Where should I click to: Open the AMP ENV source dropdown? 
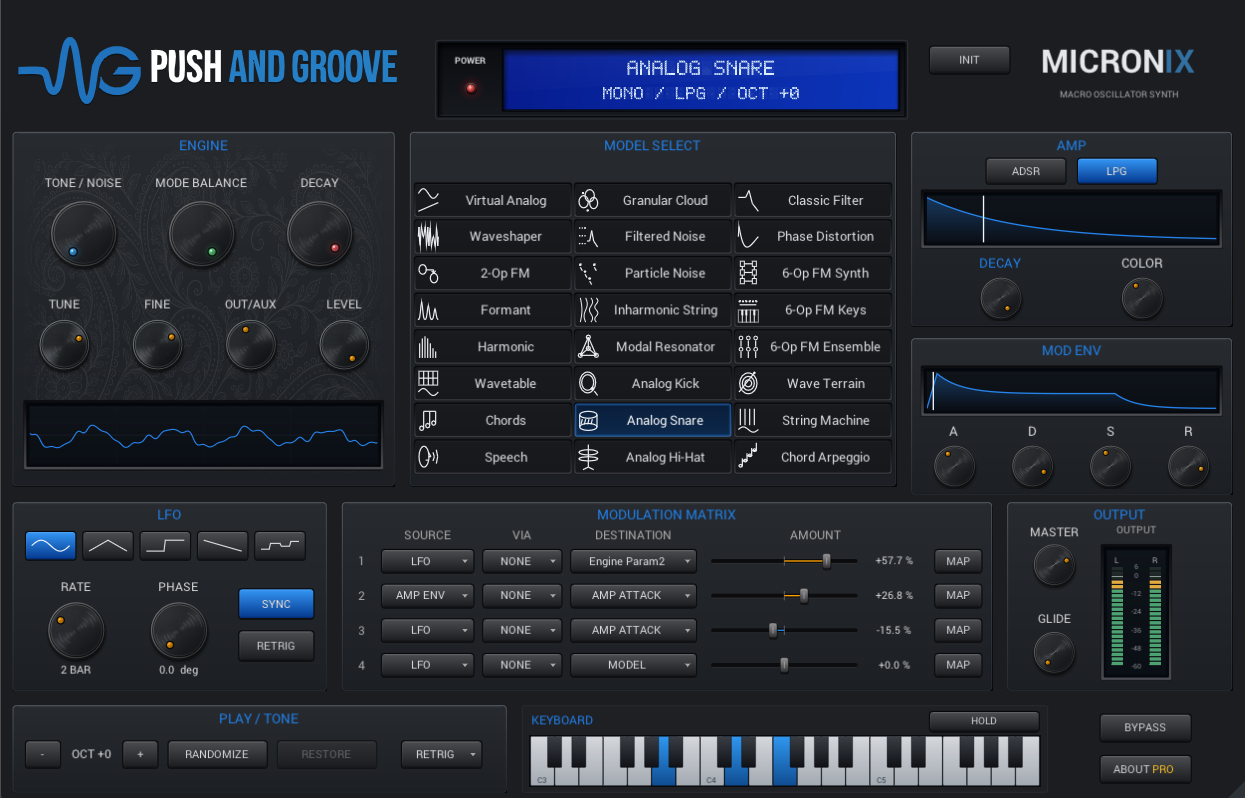click(x=427, y=595)
